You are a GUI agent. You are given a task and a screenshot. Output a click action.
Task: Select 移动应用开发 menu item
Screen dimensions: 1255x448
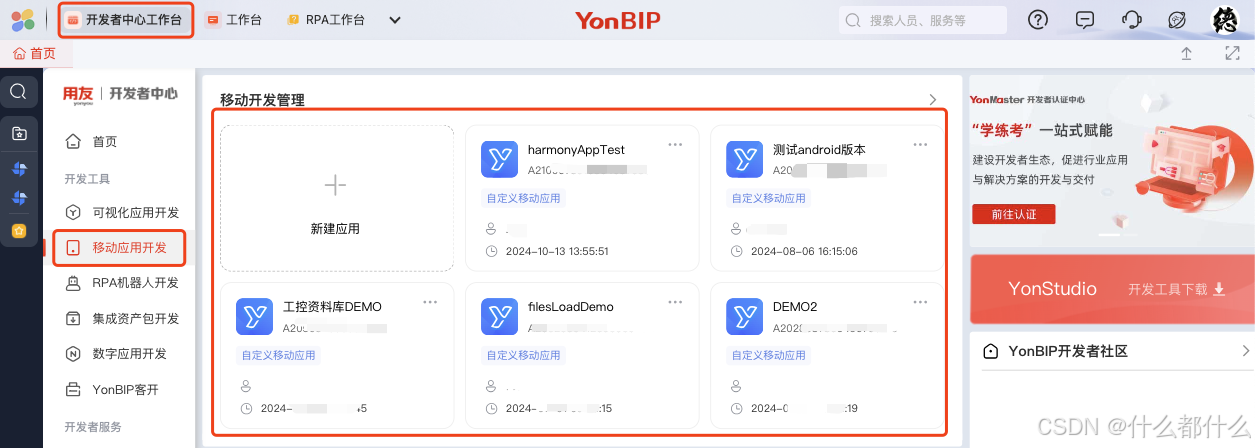[x=120, y=247]
